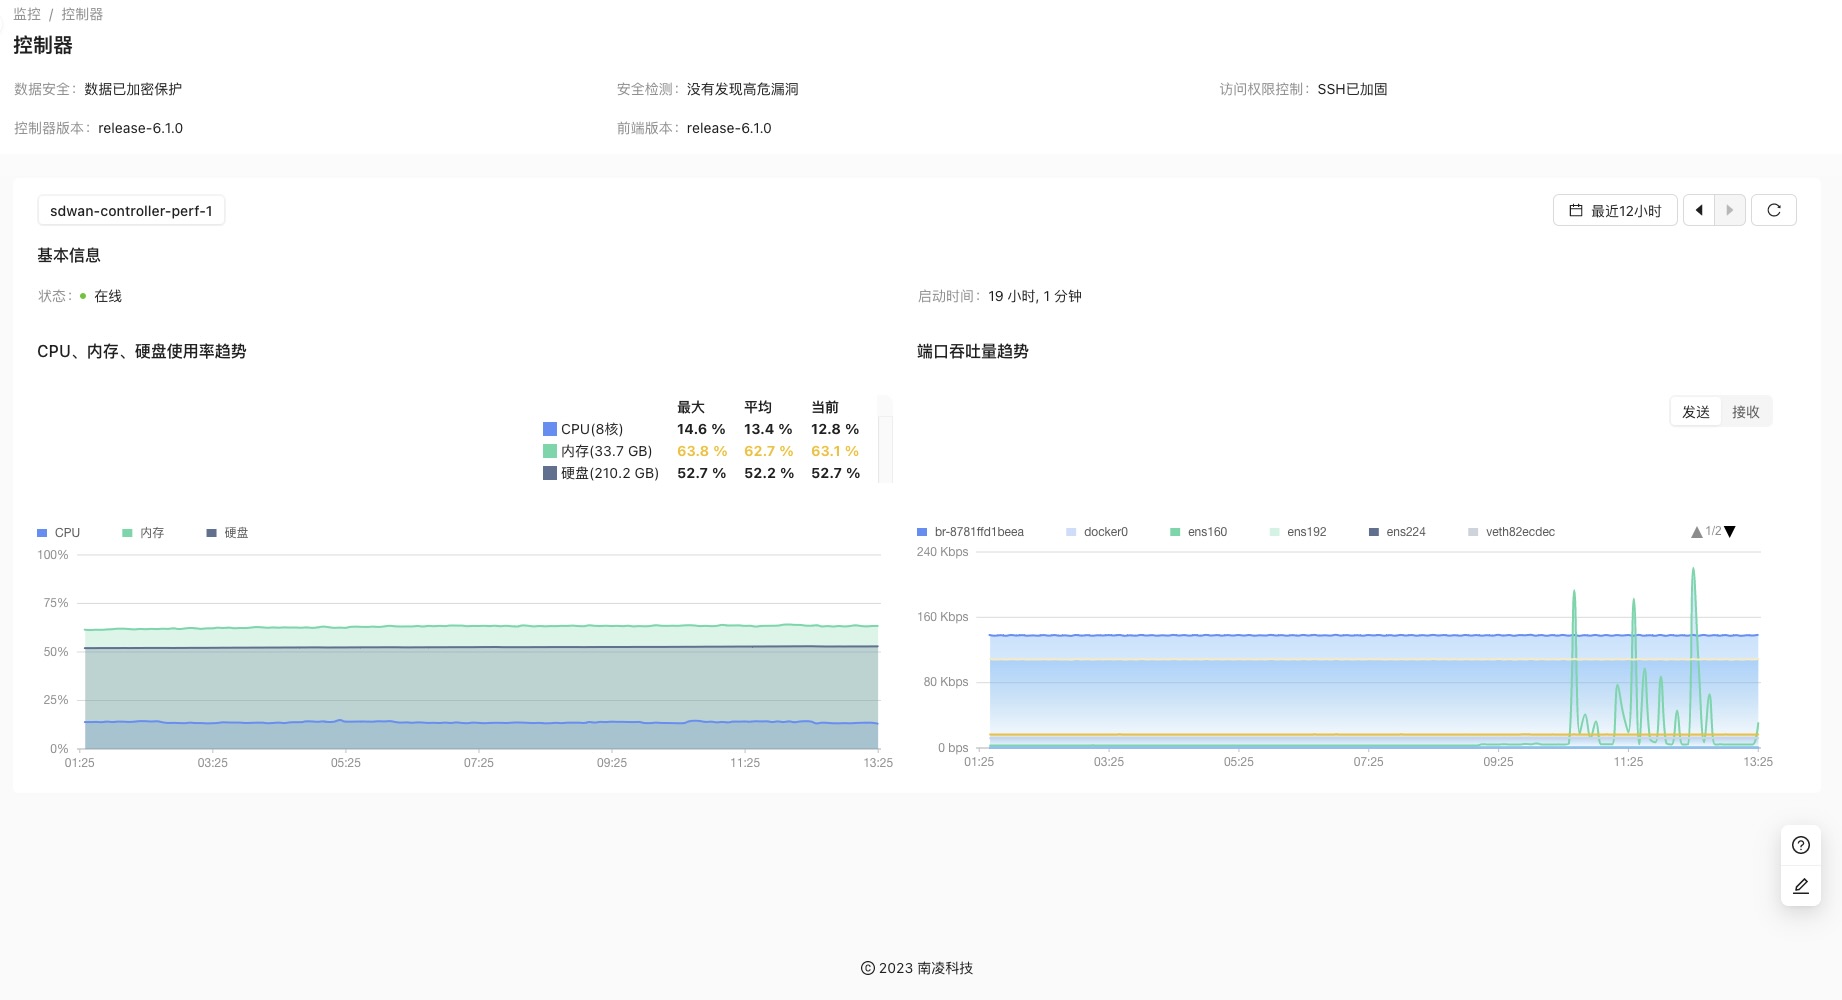Toggle CPU series in usage chart legend
The height and width of the screenshot is (1000, 1842).
click(59, 533)
